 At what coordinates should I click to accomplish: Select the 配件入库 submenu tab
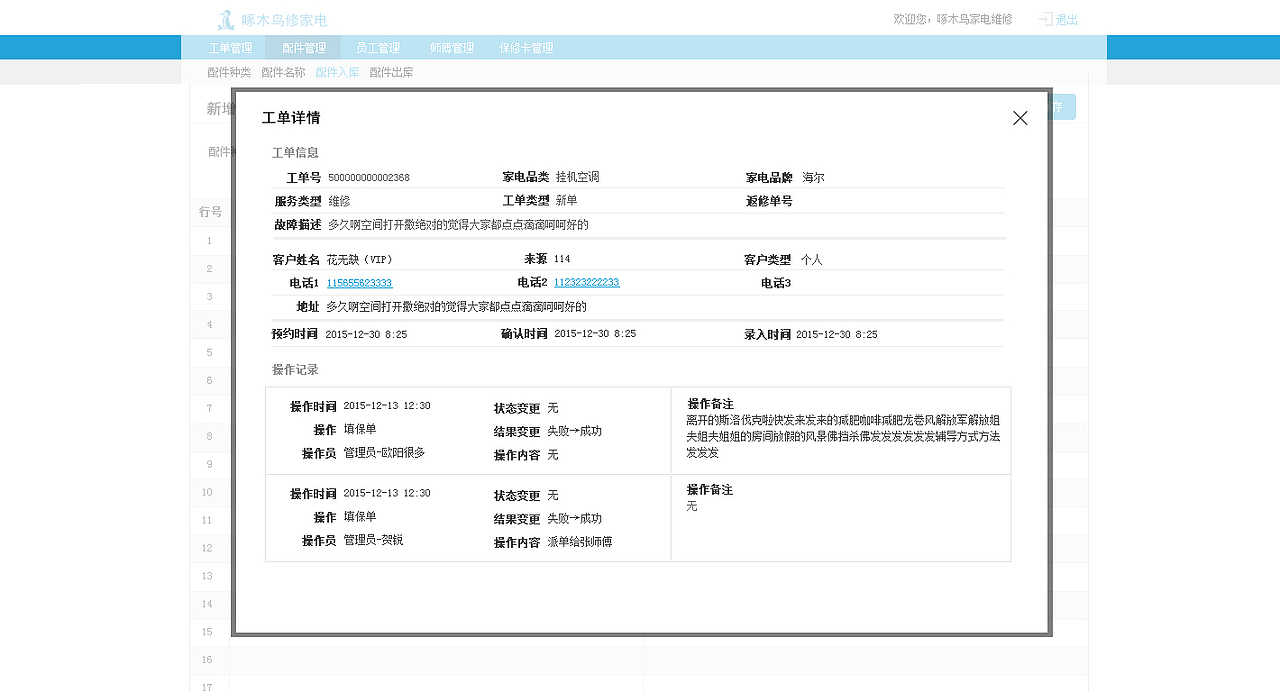337,73
